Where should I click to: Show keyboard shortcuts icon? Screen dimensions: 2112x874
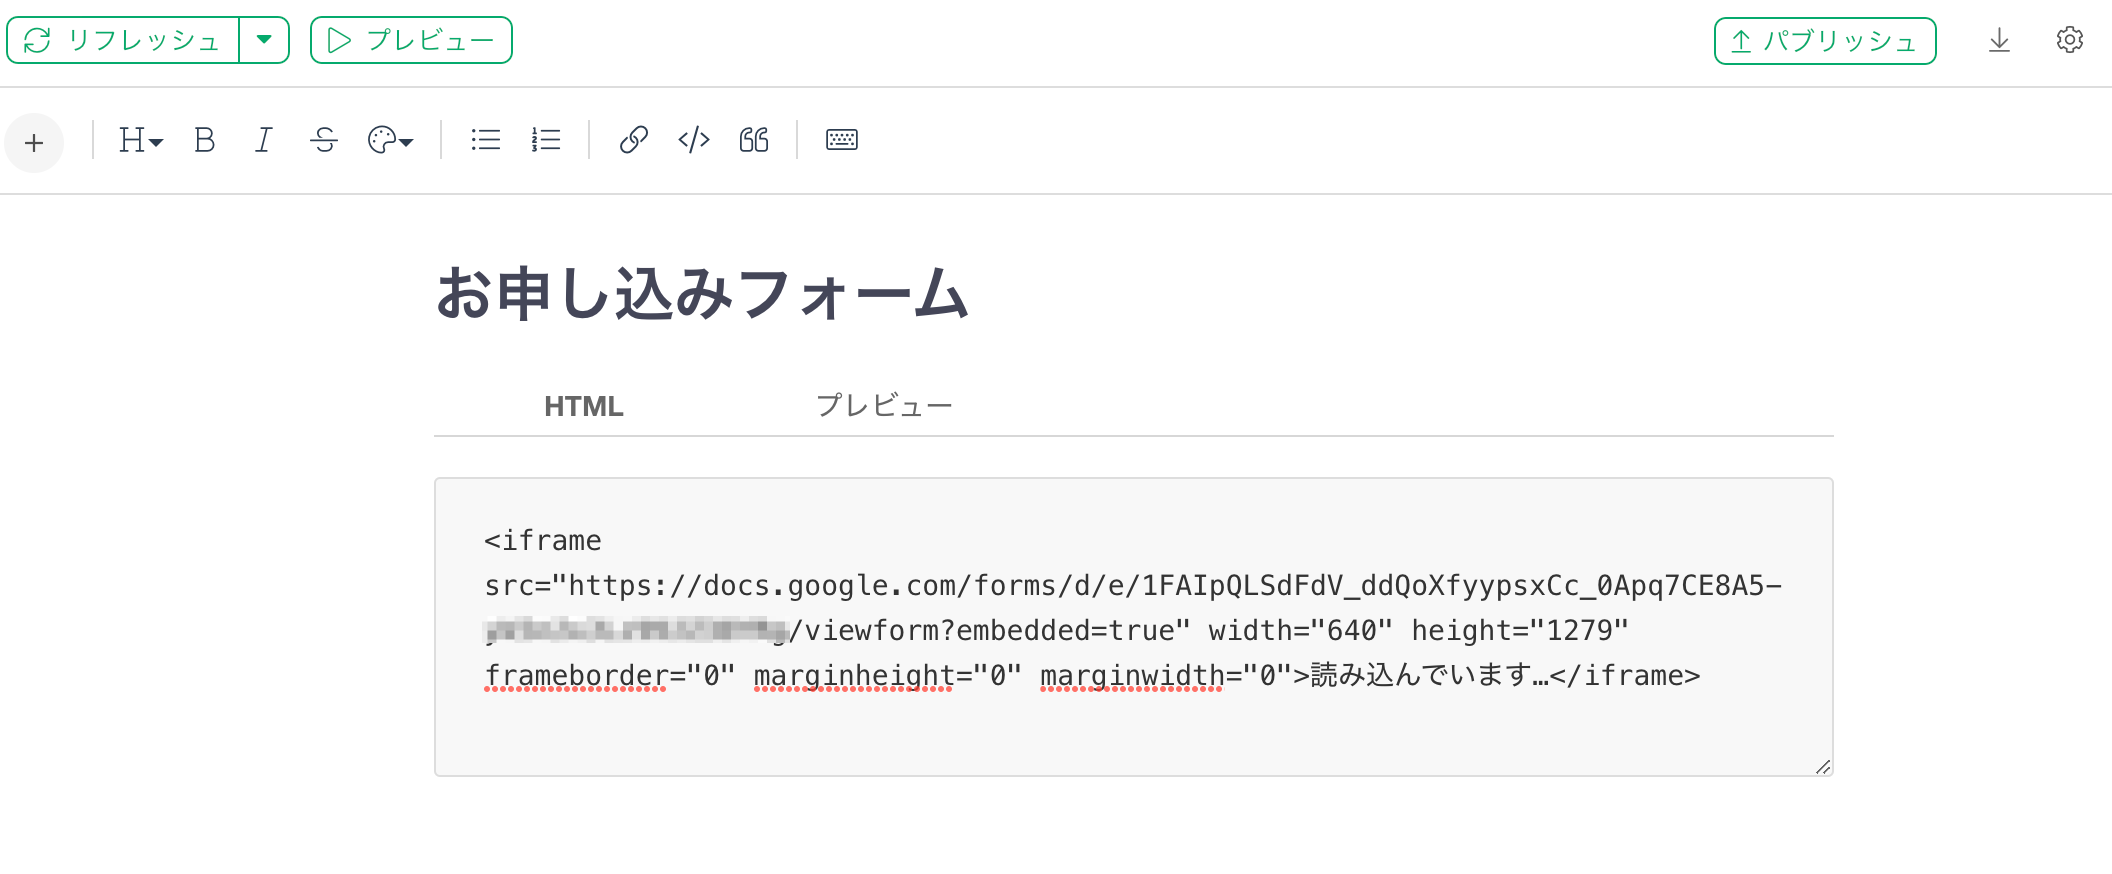coord(841,140)
